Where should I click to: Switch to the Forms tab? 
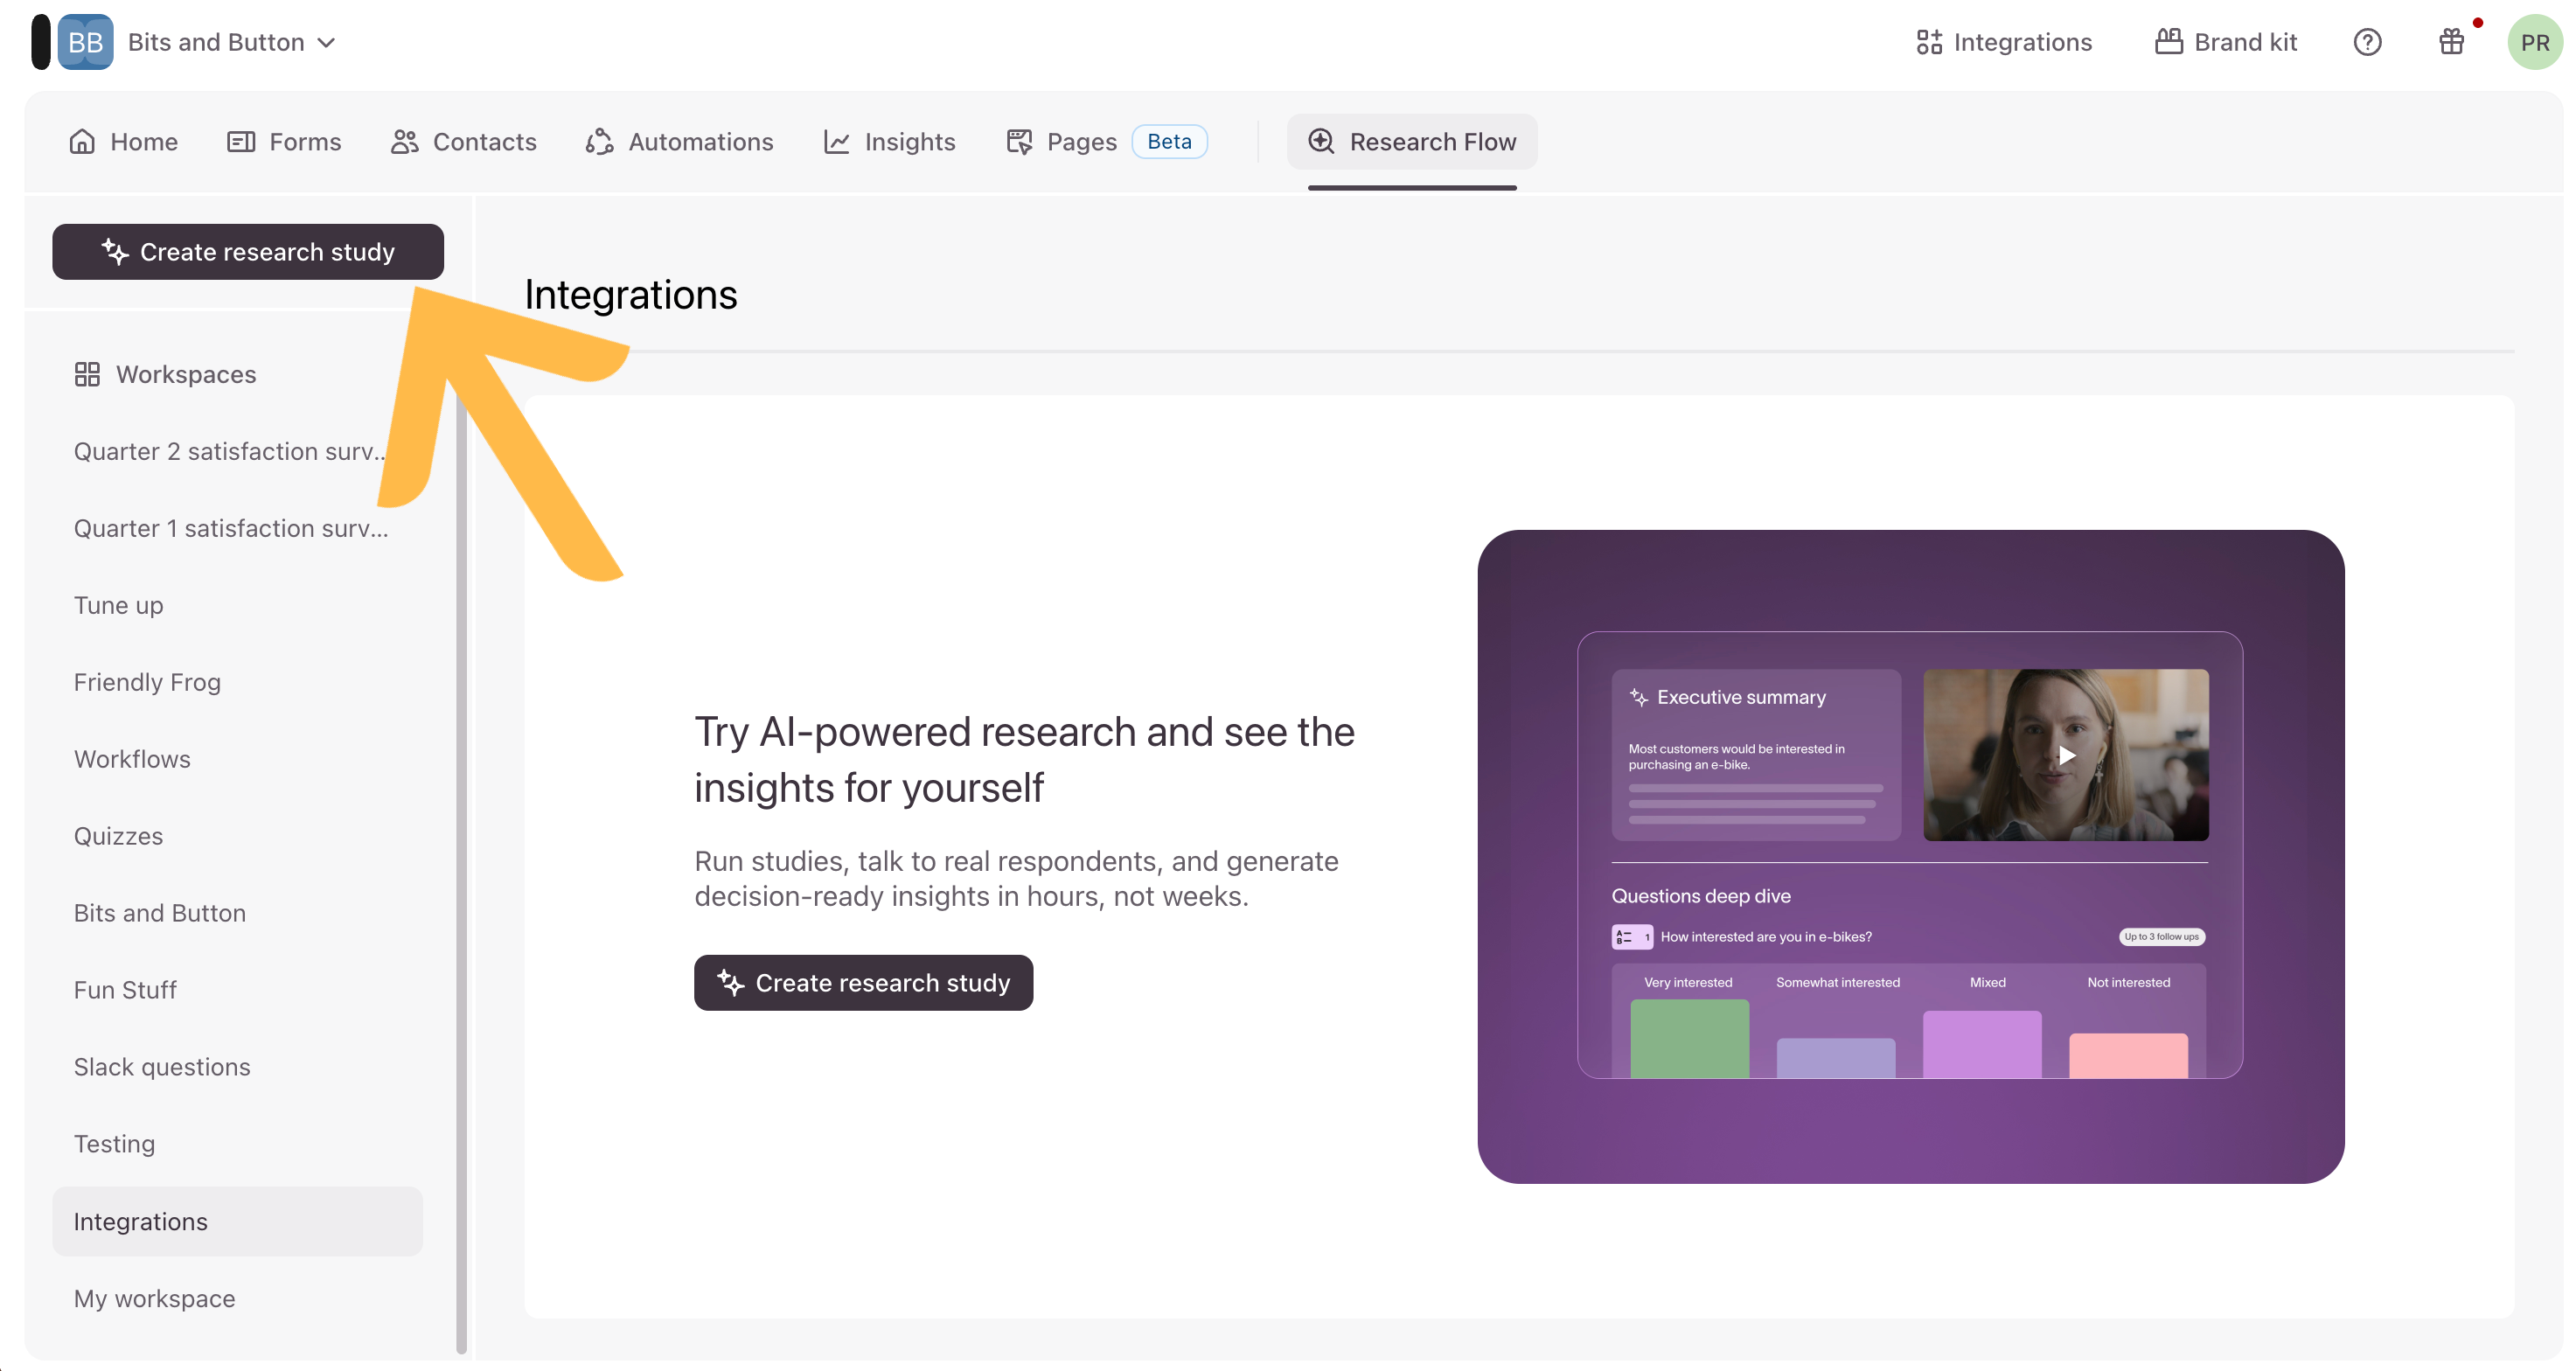point(284,142)
